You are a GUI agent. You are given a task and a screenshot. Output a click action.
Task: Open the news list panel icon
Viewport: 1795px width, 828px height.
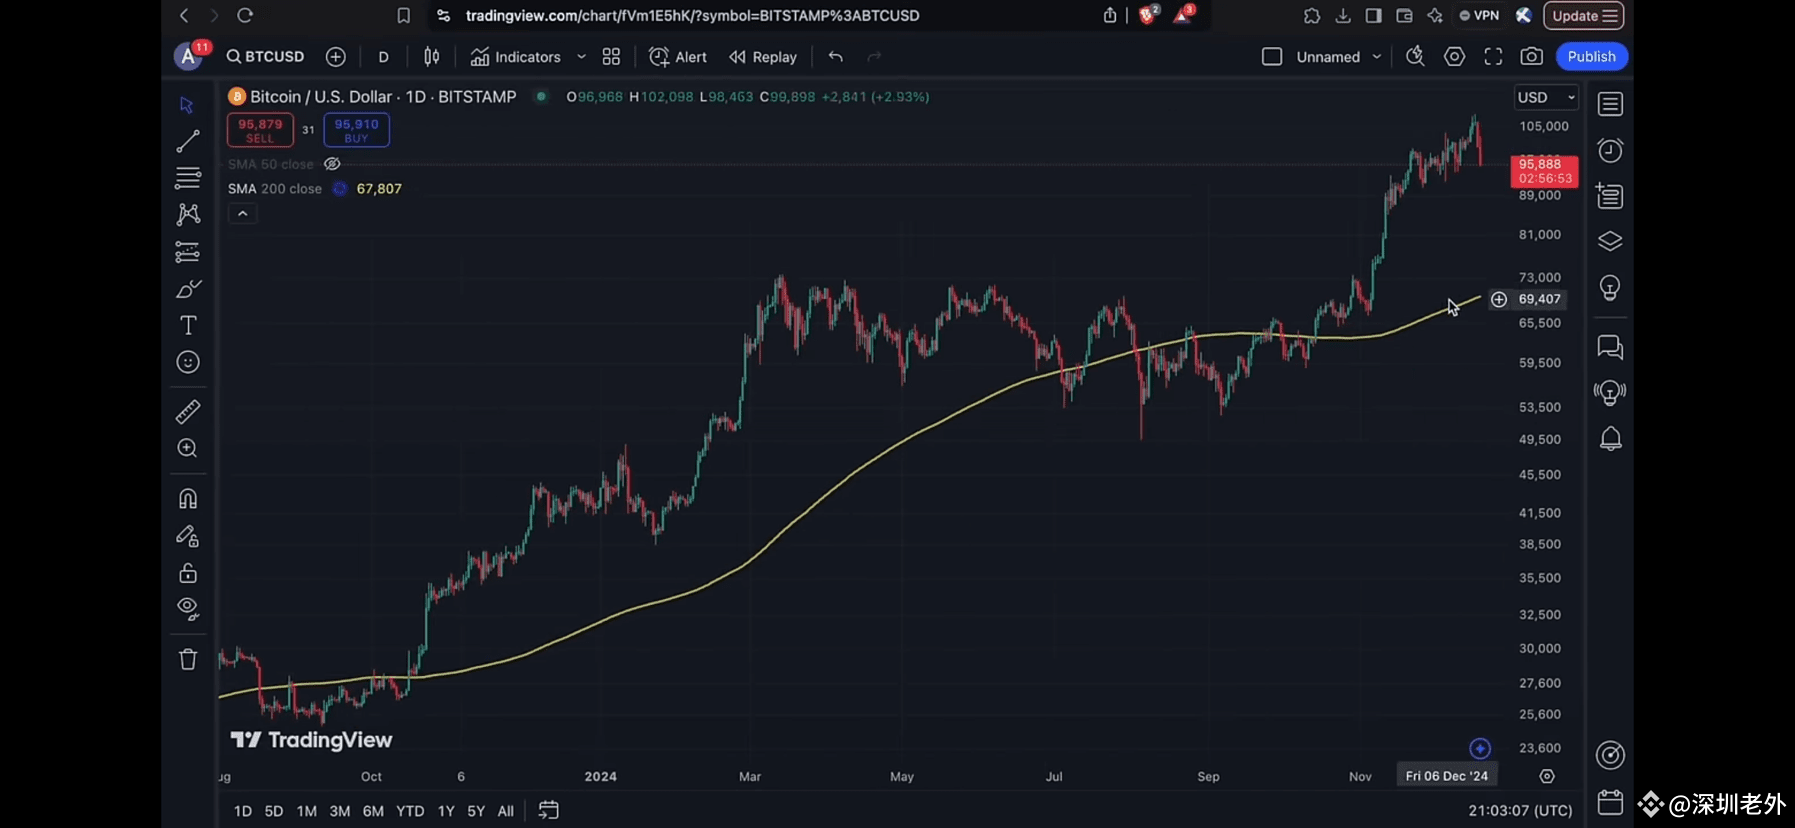pyautogui.click(x=1610, y=196)
